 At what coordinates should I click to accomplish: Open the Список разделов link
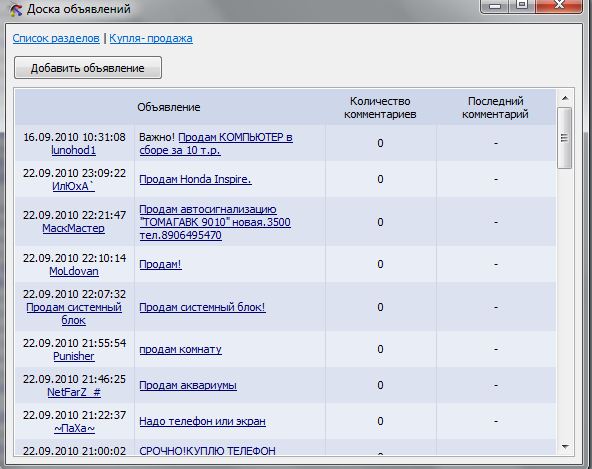coord(56,39)
